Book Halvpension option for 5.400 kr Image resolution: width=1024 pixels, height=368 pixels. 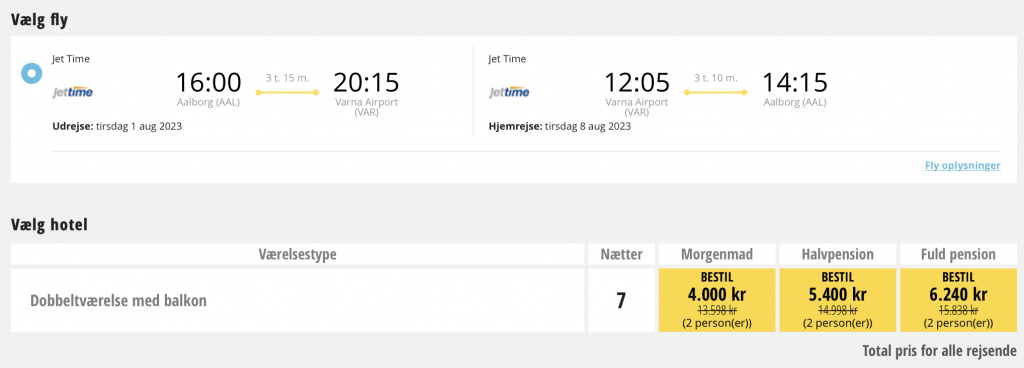(x=837, y=299)
